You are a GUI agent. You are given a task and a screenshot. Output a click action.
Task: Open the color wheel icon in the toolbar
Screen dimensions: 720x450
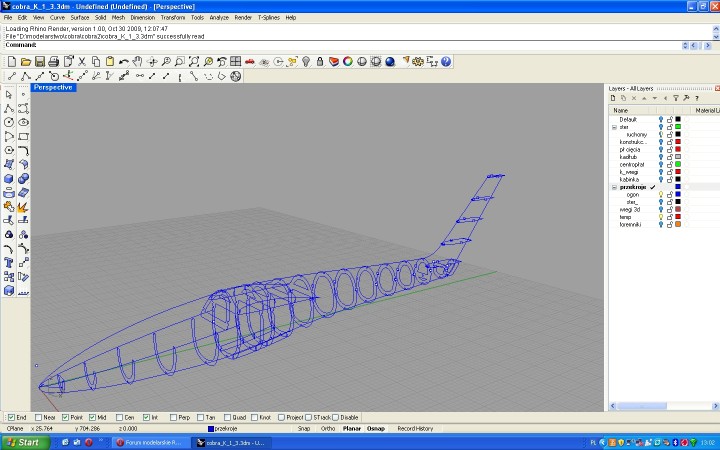tap(348, 62)
